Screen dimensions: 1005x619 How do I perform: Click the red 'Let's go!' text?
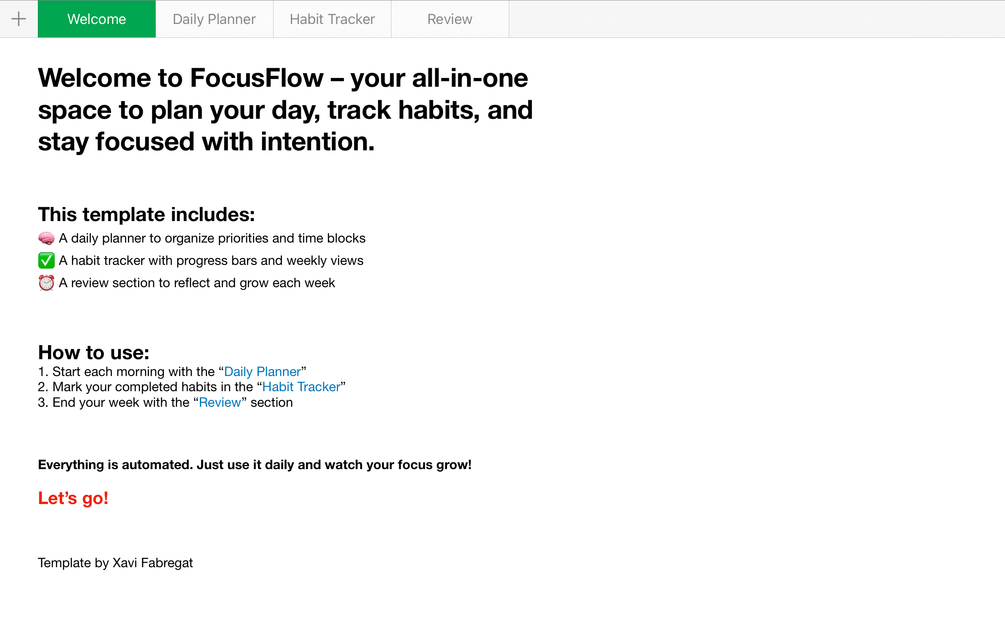tap(73, 498)
